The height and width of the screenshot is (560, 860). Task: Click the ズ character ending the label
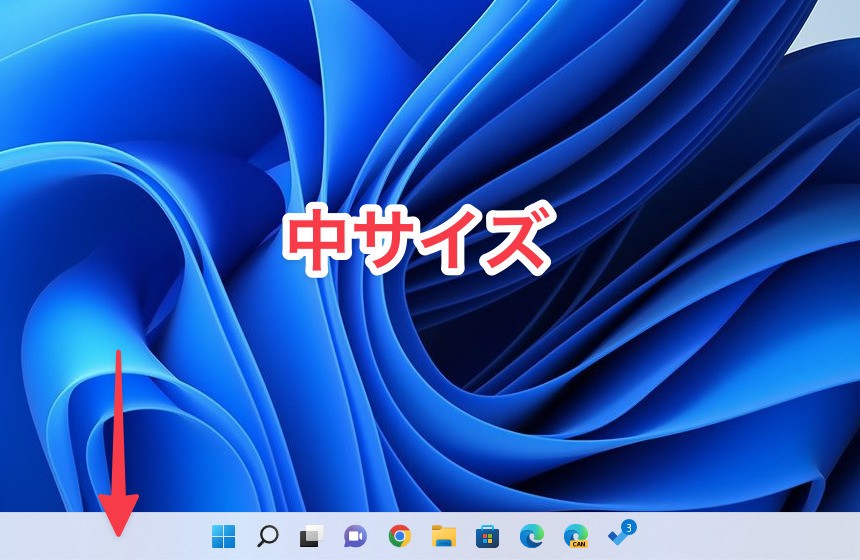(518, 240)
